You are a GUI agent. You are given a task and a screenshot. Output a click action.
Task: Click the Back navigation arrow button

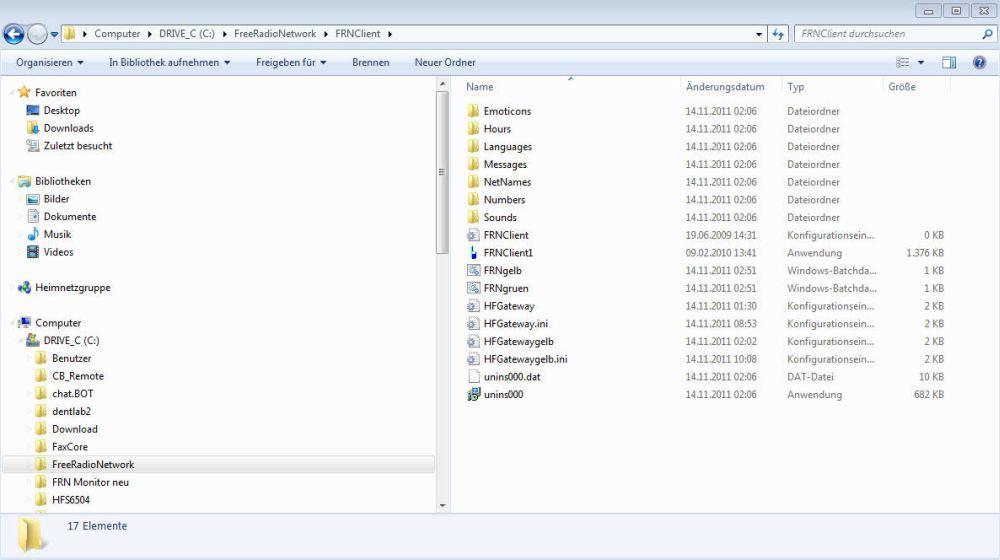pos(14,34)
